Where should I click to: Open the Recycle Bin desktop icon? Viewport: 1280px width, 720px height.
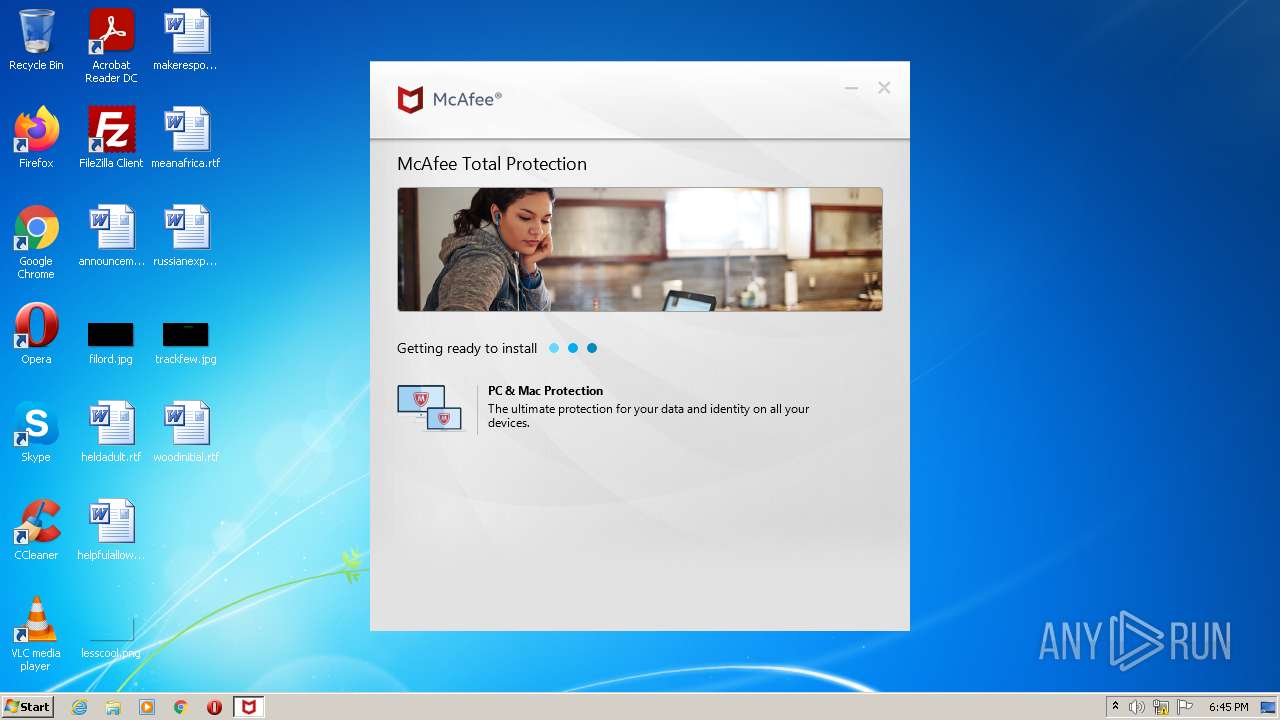[x=36, y=40]
